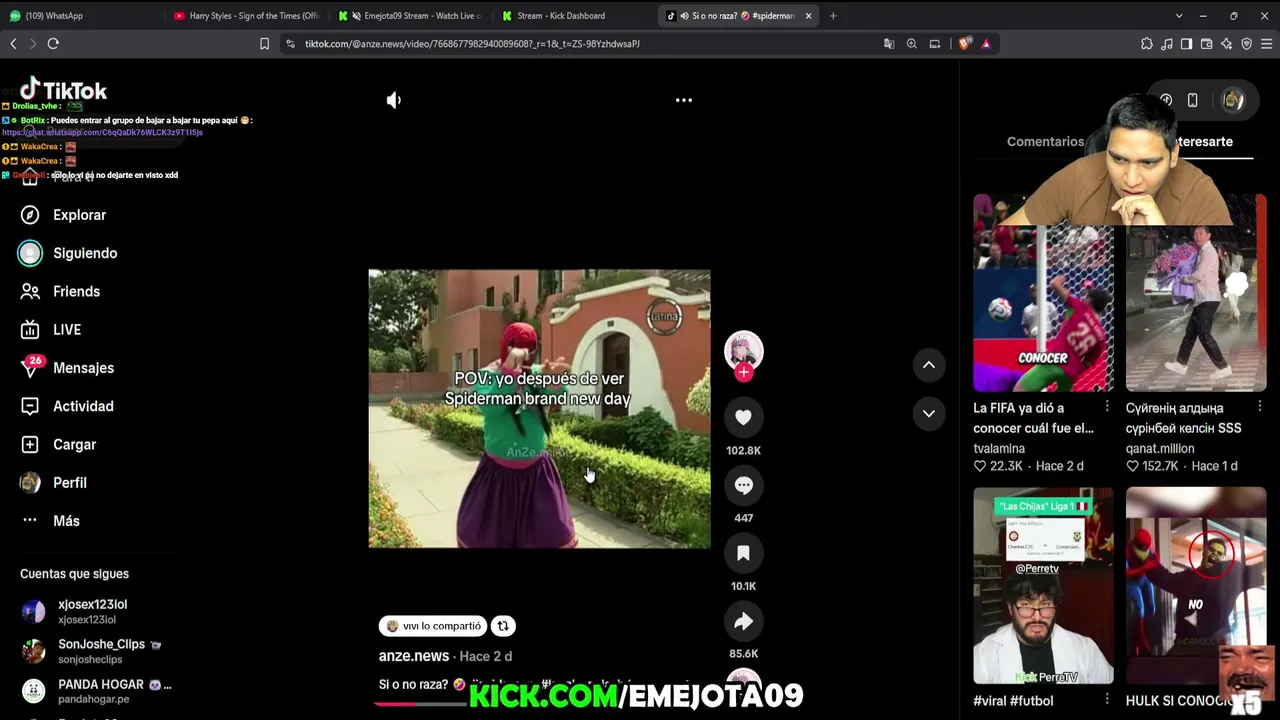Open the qanat.million recommended video thumbnail
Screen dimensions: 1280x720
pyautogui.click(x=1196, y=293)
